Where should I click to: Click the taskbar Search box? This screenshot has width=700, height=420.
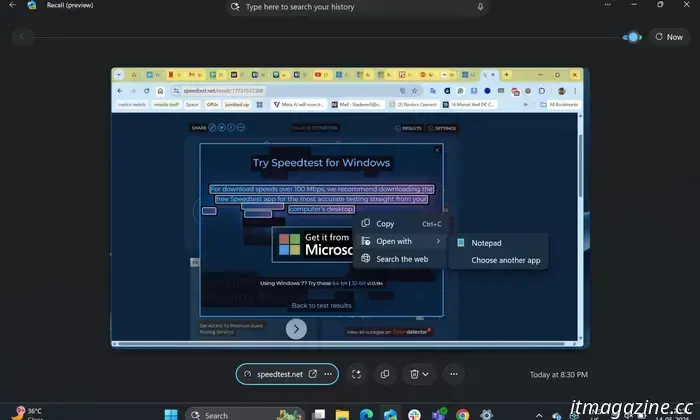245,414
